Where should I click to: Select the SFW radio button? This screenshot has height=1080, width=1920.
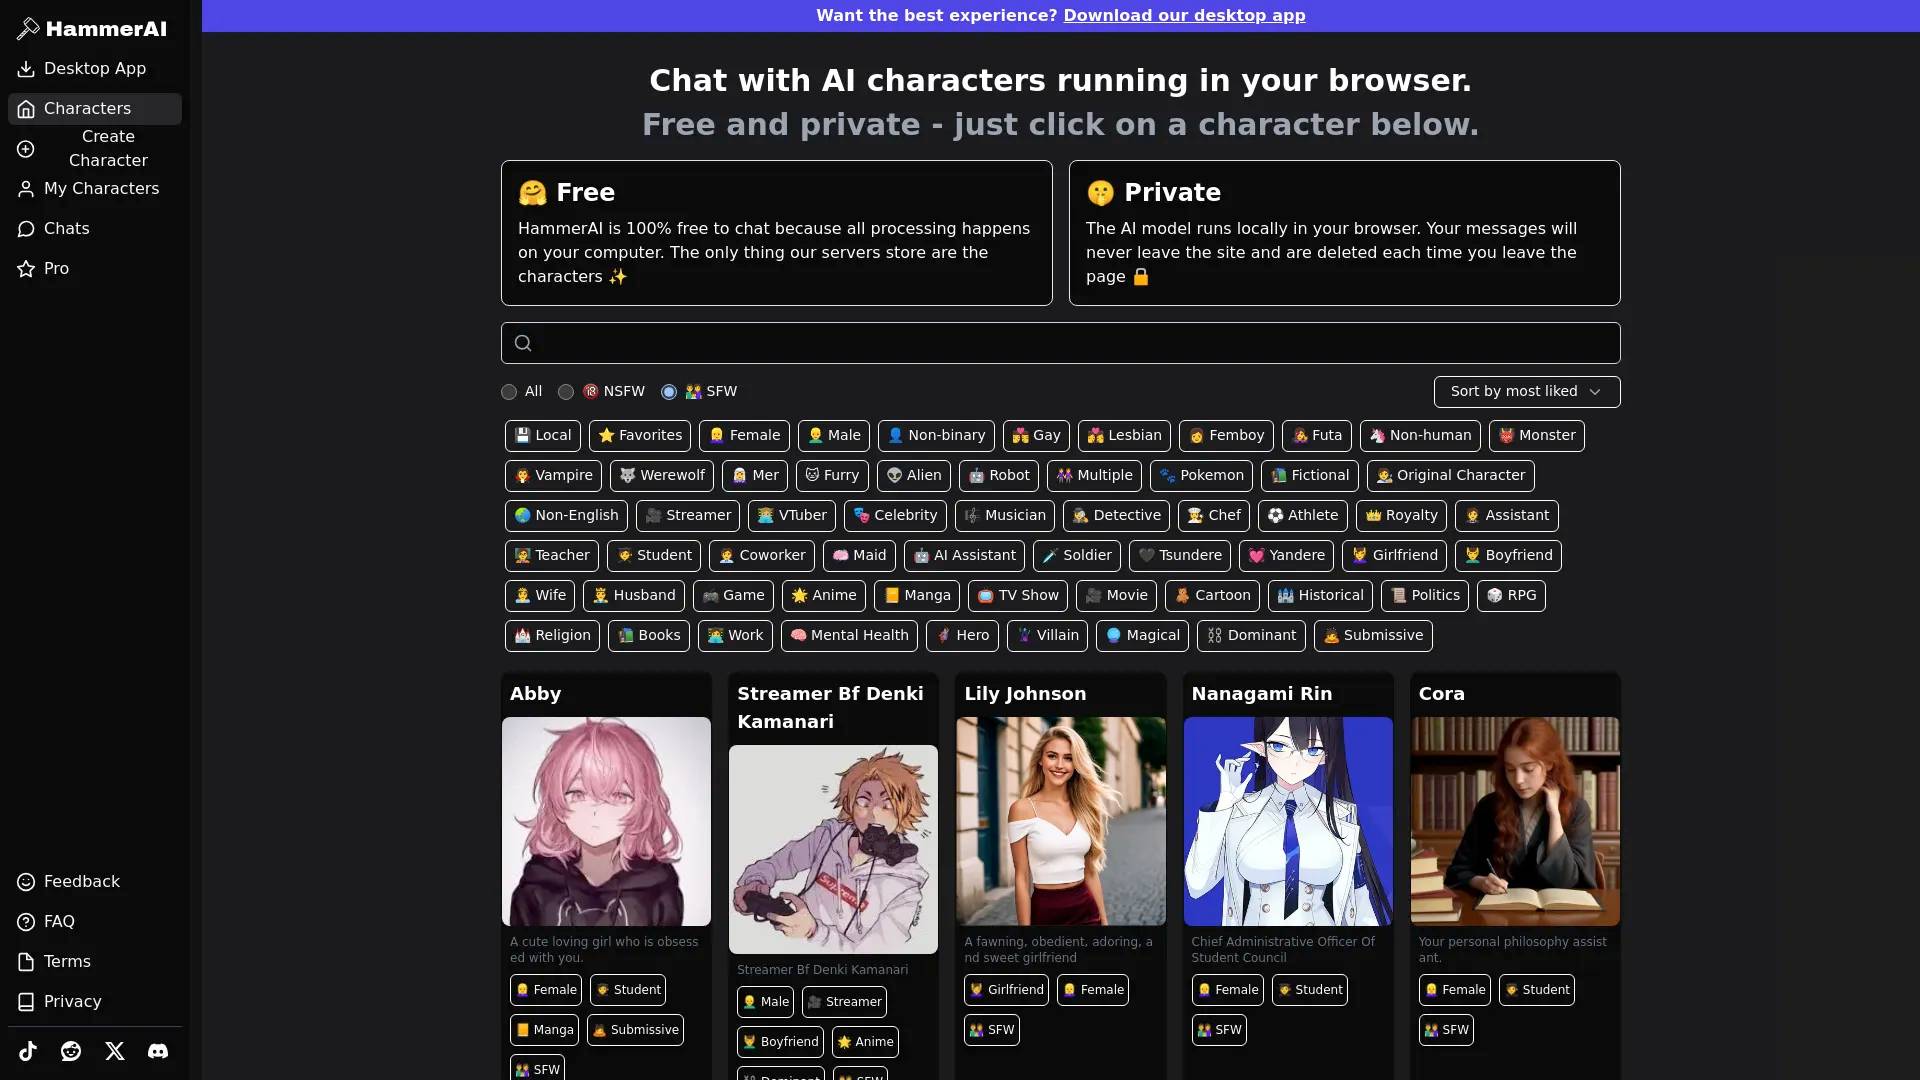pos(669,392)
